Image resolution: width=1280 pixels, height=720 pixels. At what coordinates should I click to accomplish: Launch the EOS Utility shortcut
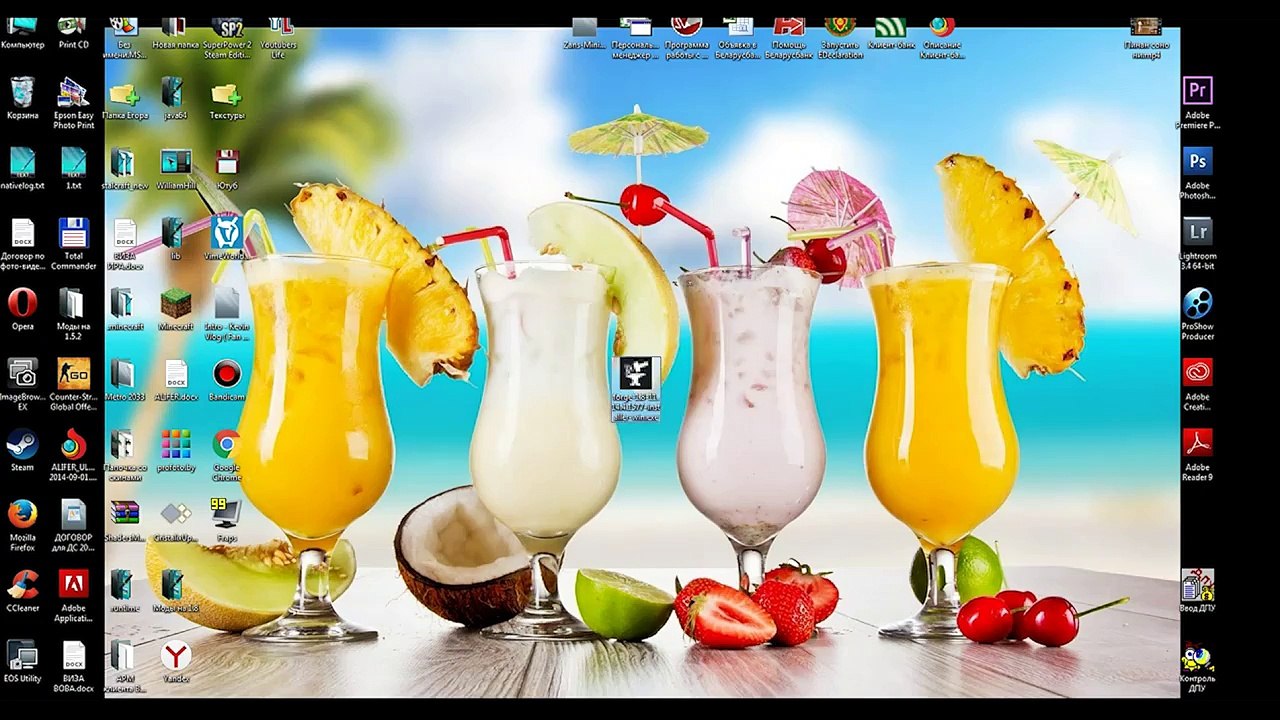[x=22, y=661]
